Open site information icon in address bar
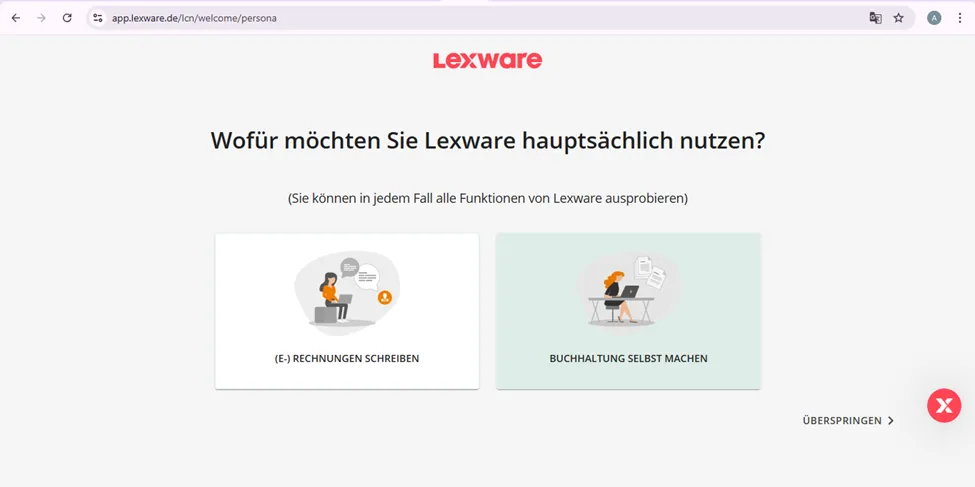 click(98, 18)
